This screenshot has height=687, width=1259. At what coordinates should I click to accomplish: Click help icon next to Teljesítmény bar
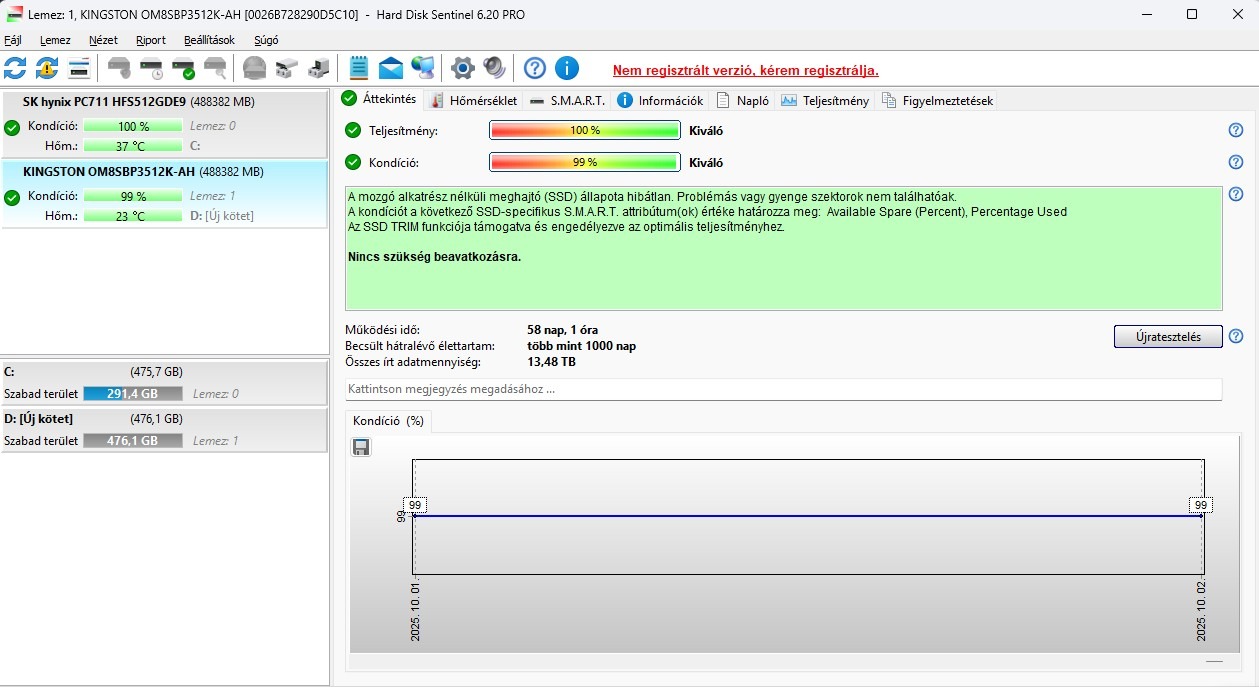(1236, 130)
